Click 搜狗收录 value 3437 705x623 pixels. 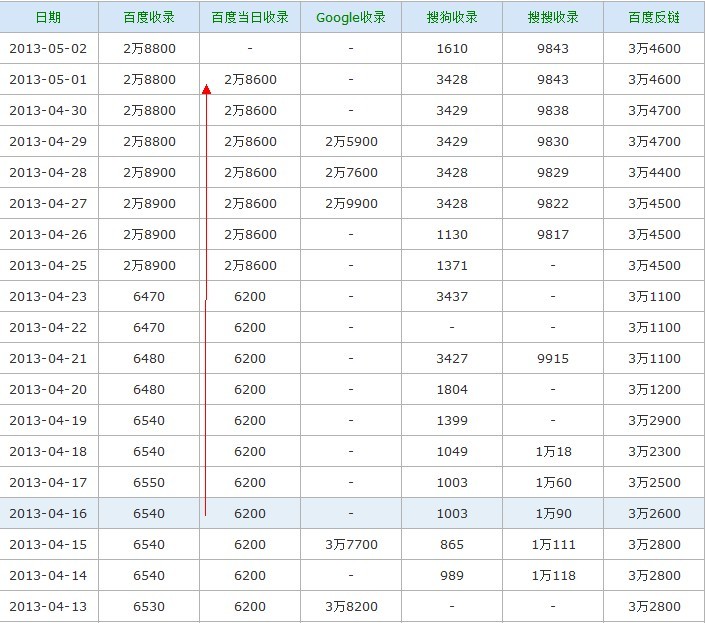pyautogui.click(x=452, y=296)
